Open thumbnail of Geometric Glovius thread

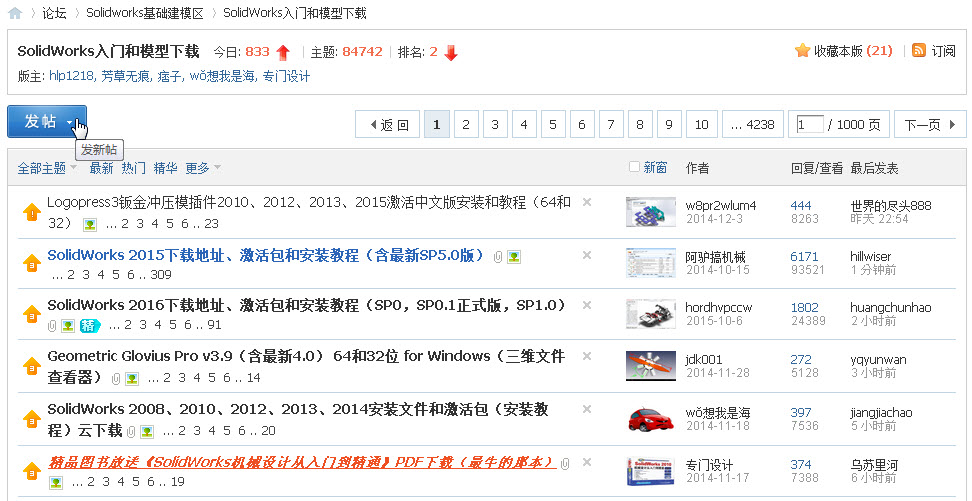point(650,366)
